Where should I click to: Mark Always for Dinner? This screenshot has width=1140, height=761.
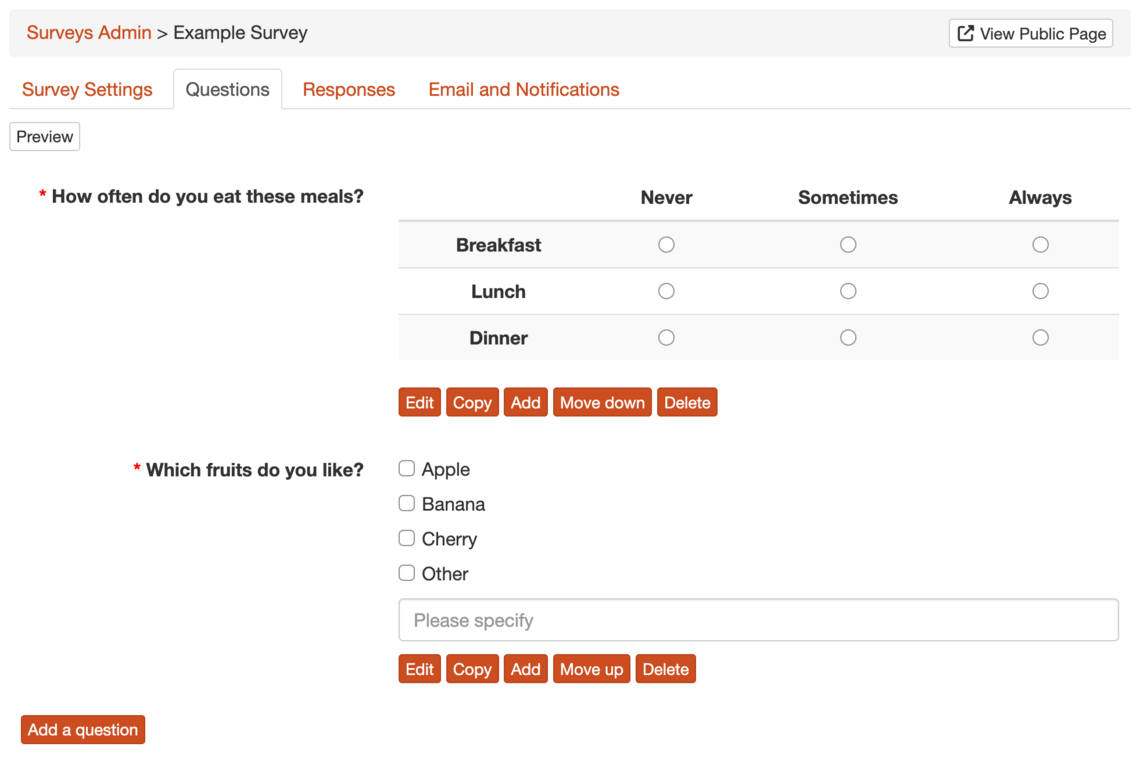[x=1040, y=338]
